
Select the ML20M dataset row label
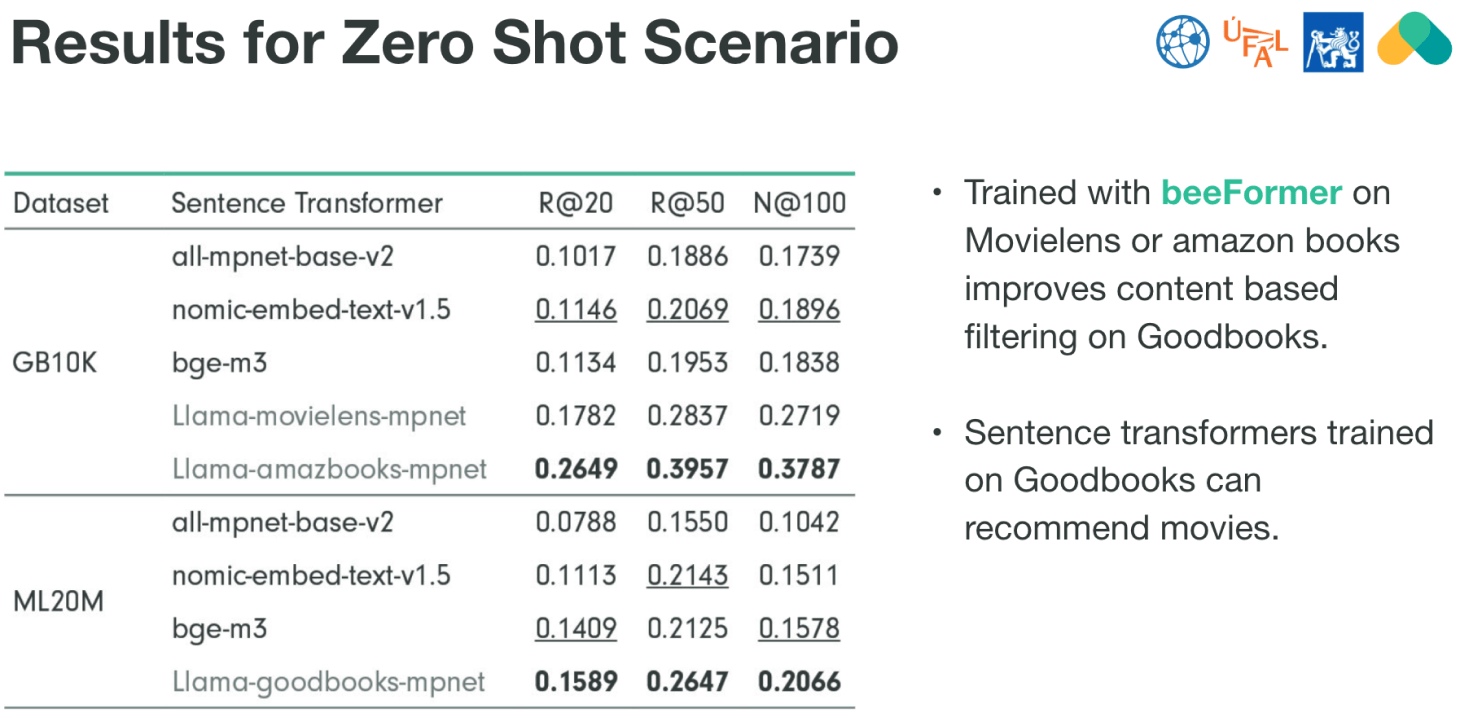point(58,602)
